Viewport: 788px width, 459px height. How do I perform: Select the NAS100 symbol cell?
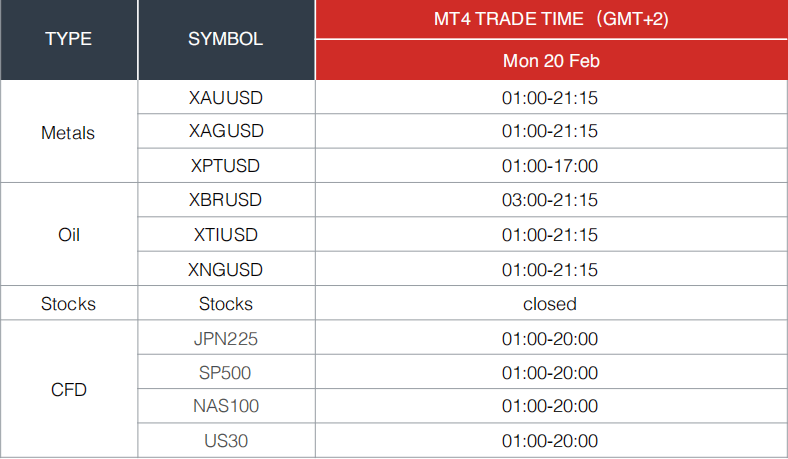(x=226, y=406)
